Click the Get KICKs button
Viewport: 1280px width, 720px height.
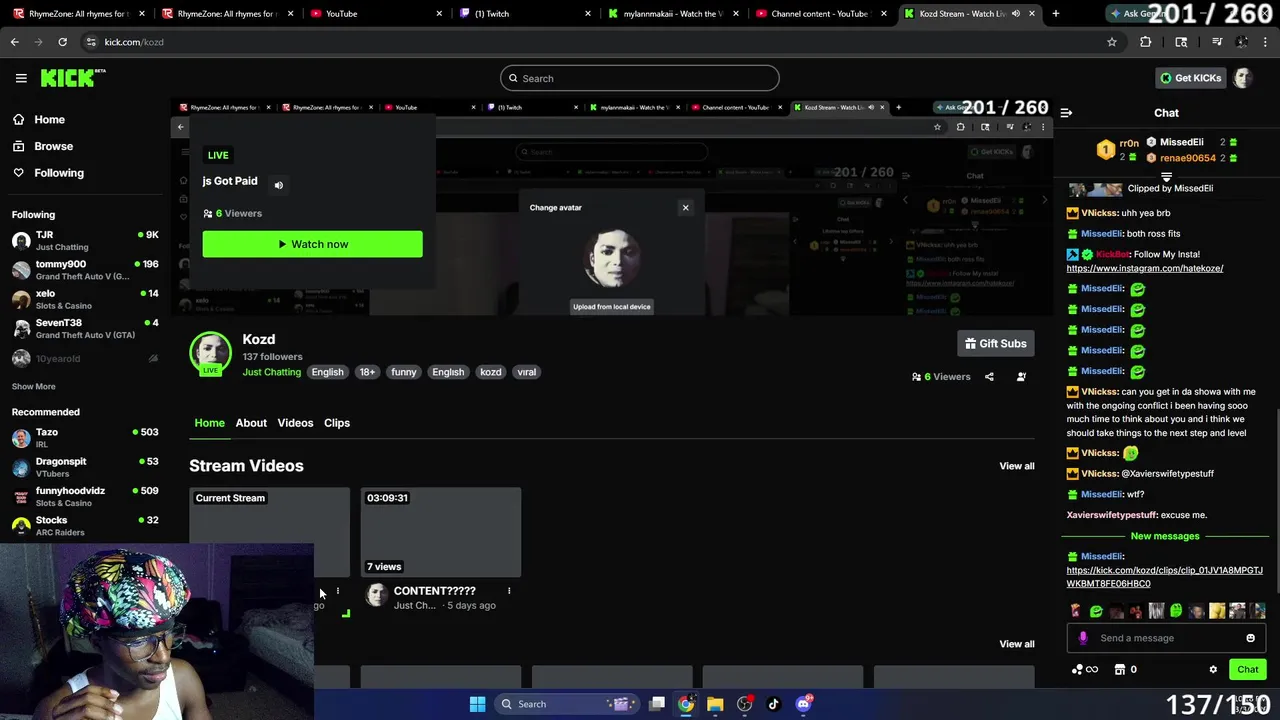[x=1190, y=78]
